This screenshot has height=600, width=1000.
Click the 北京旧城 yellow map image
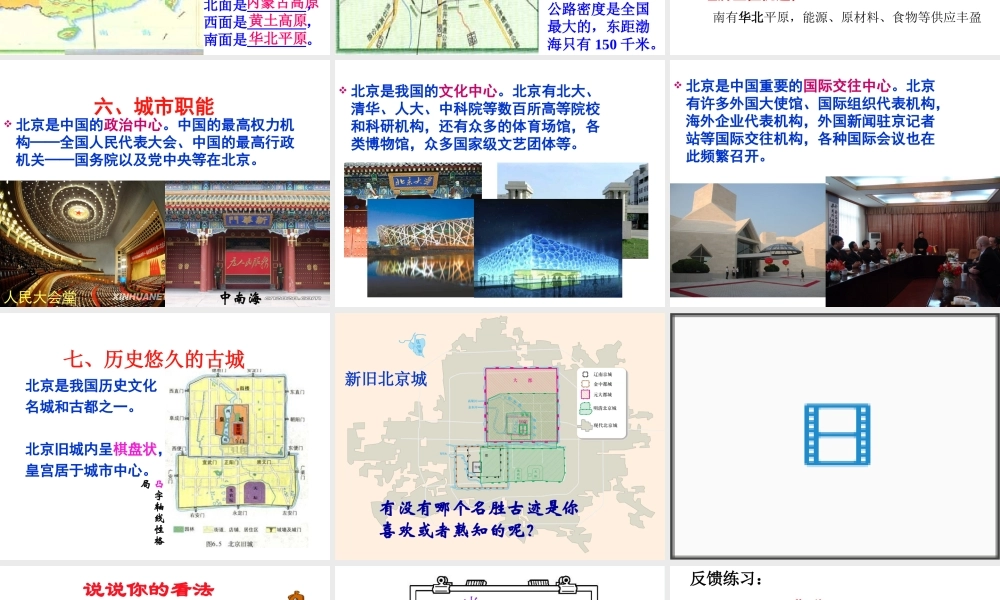point(237,458)
